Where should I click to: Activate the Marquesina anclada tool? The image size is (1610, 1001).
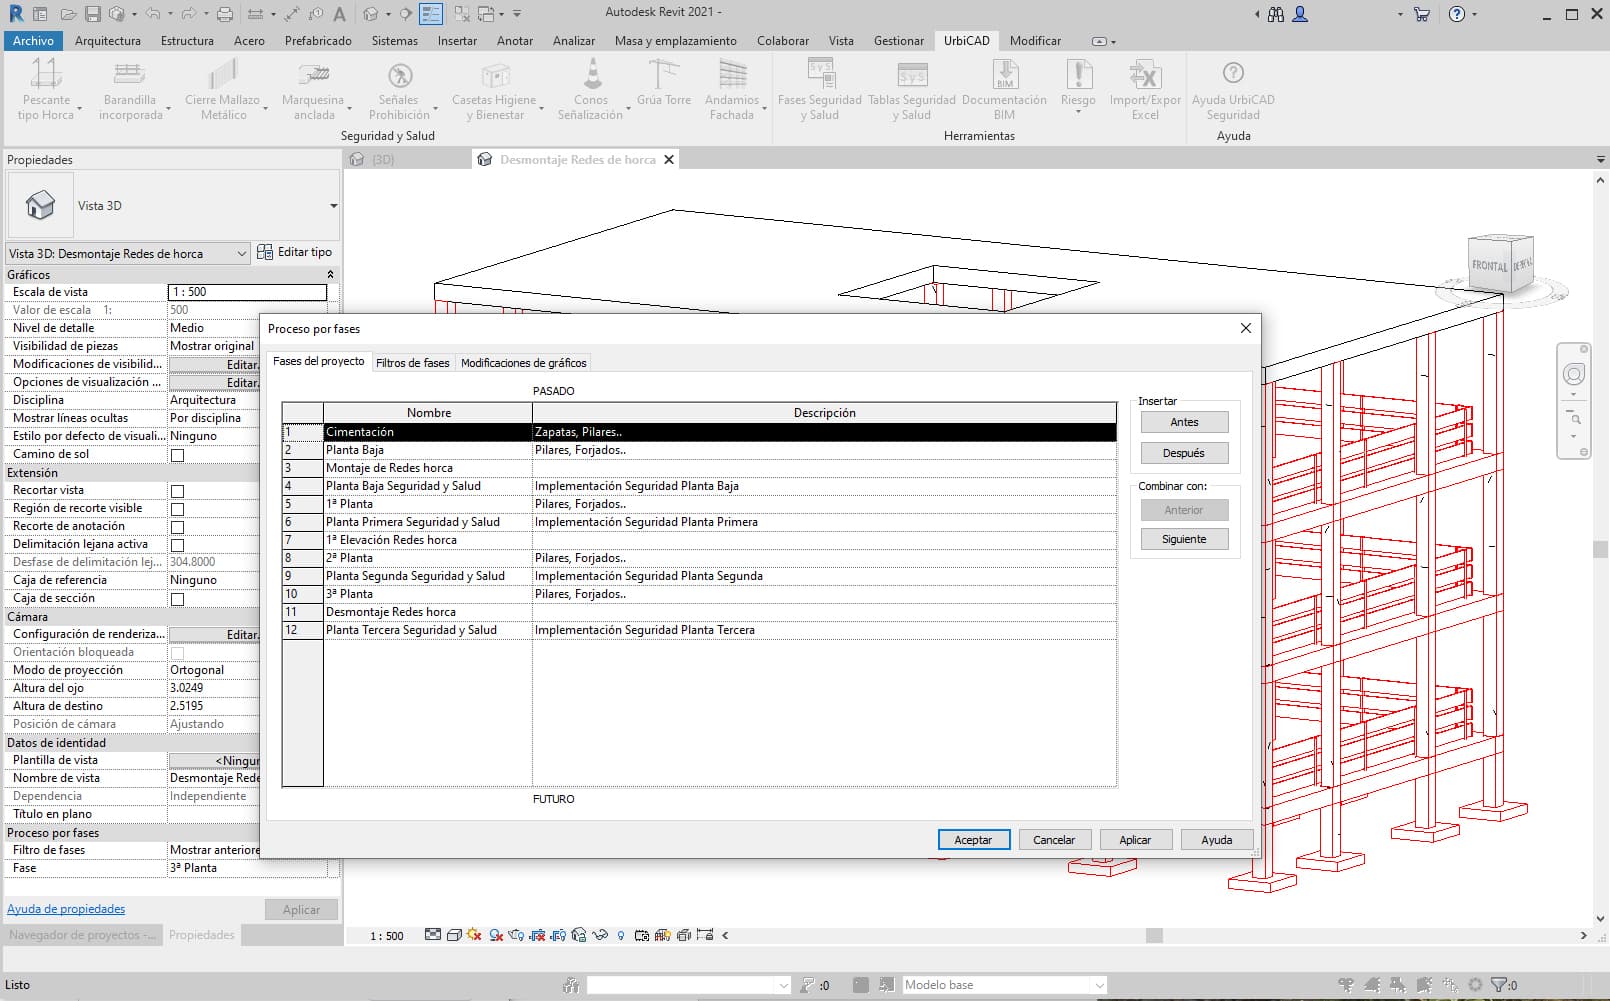tap(314, 89)
